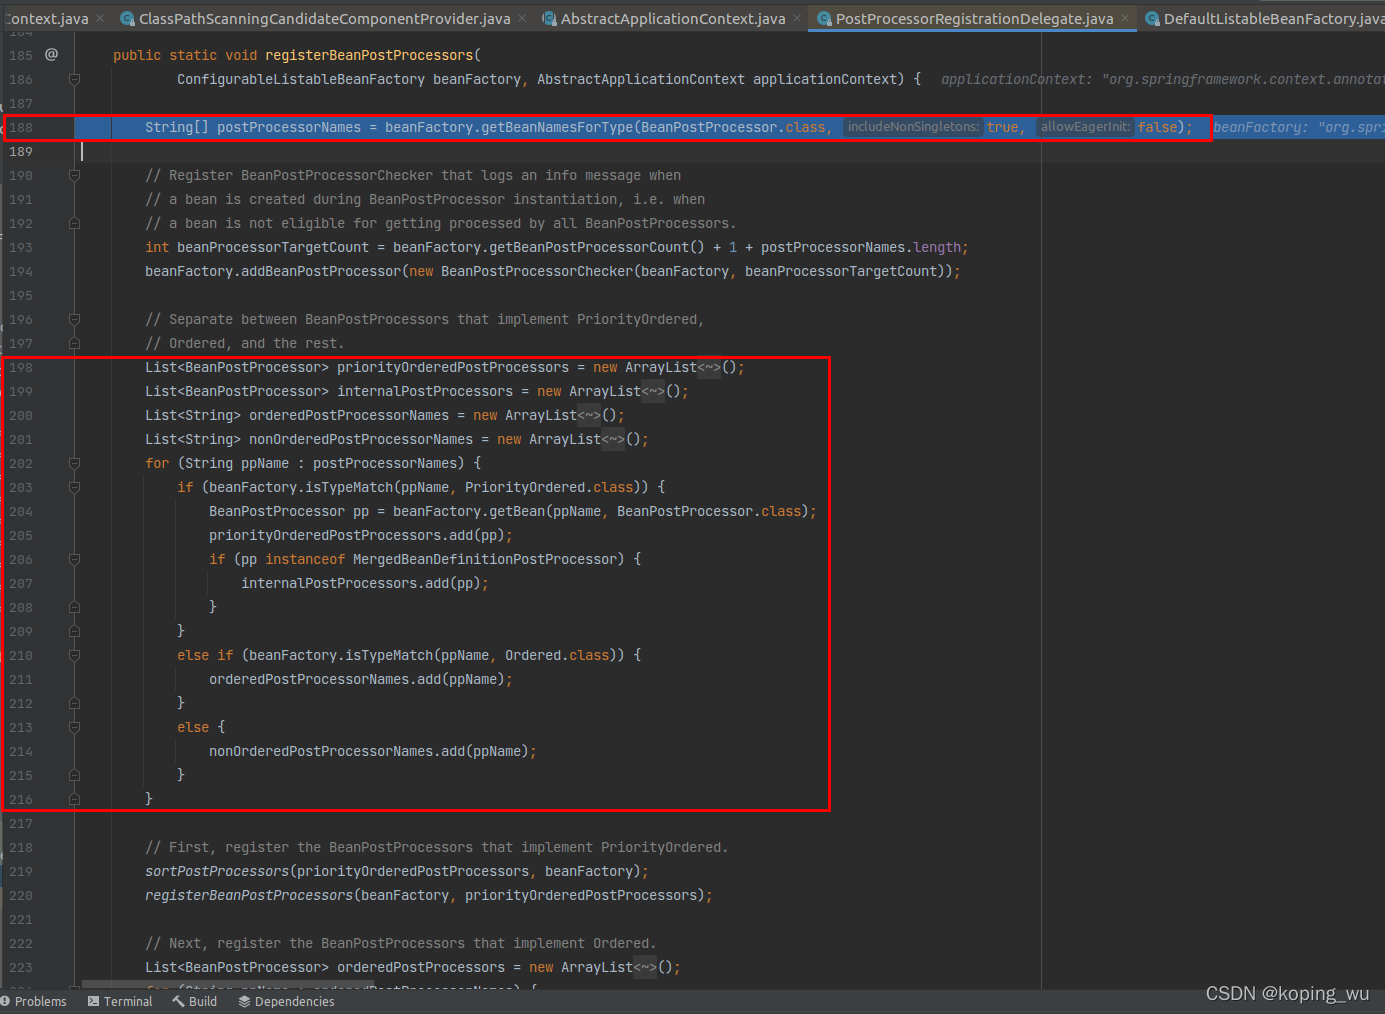Click internalPostProcessors declaration on line 199
Screen dimensions: 1385x1014
click(x=425, y=391)
